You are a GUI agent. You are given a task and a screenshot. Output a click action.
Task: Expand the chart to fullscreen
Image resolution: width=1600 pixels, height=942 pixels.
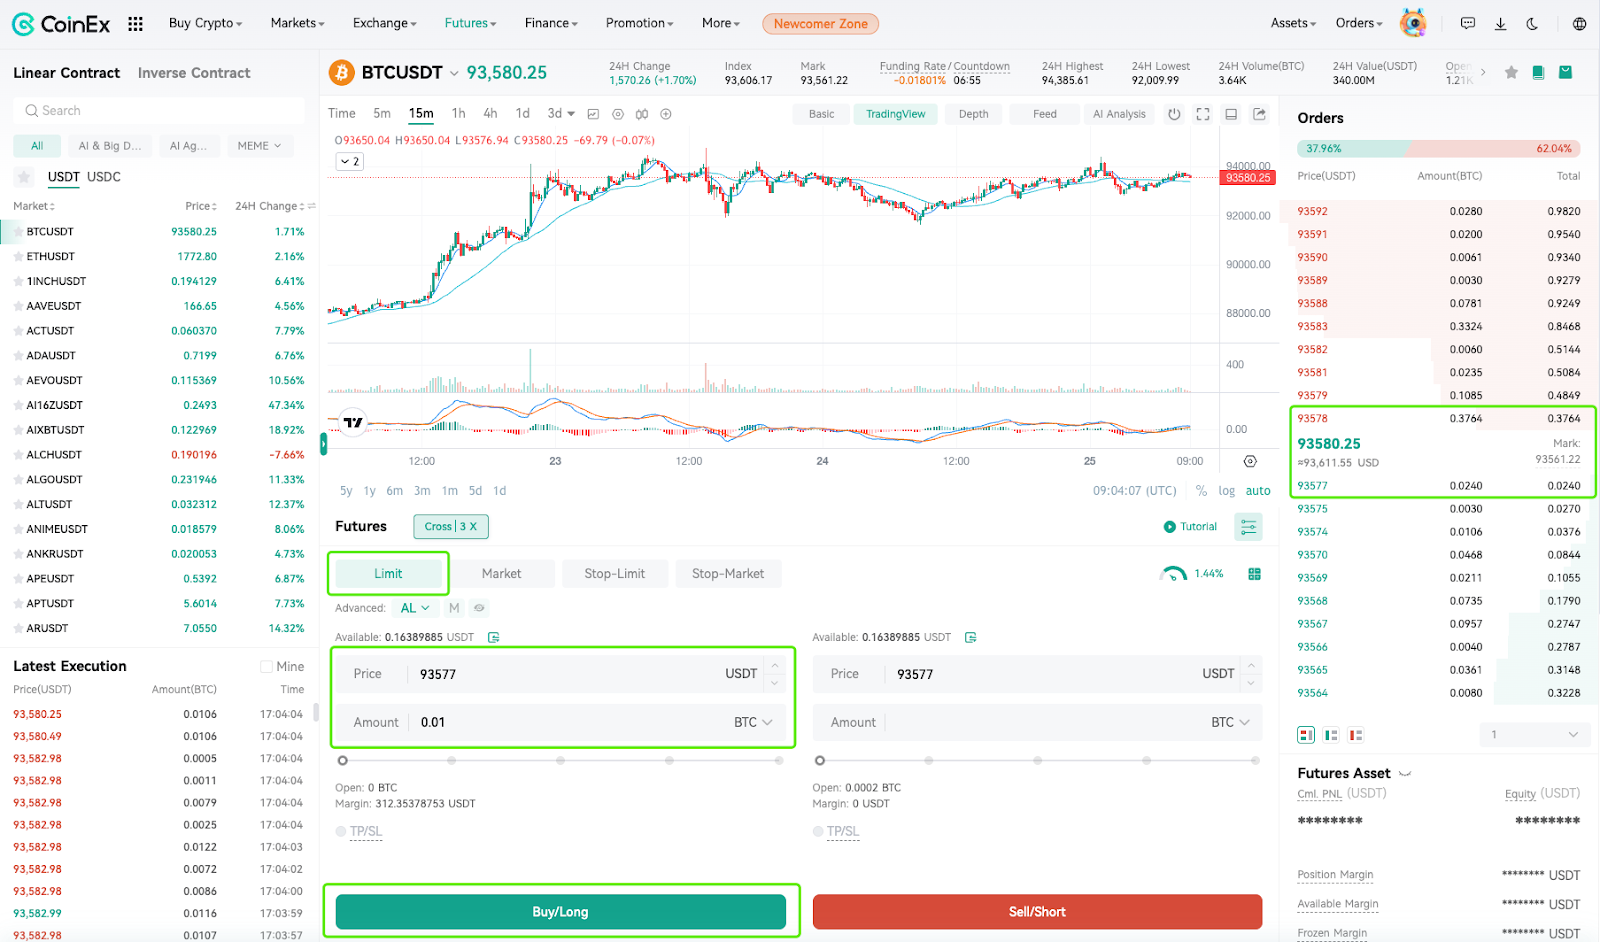tap(1203, 114)
